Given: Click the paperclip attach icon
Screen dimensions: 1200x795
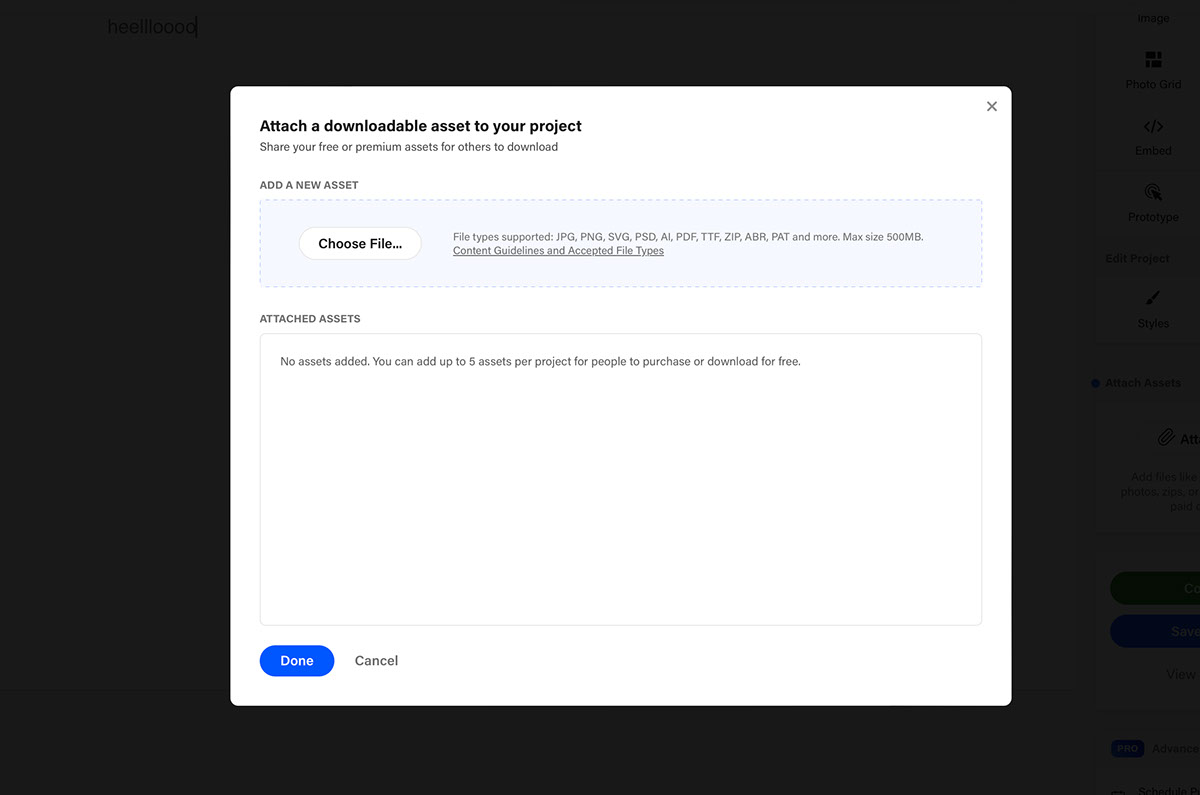Looking at the screenshot, I should pos(1165,438).
